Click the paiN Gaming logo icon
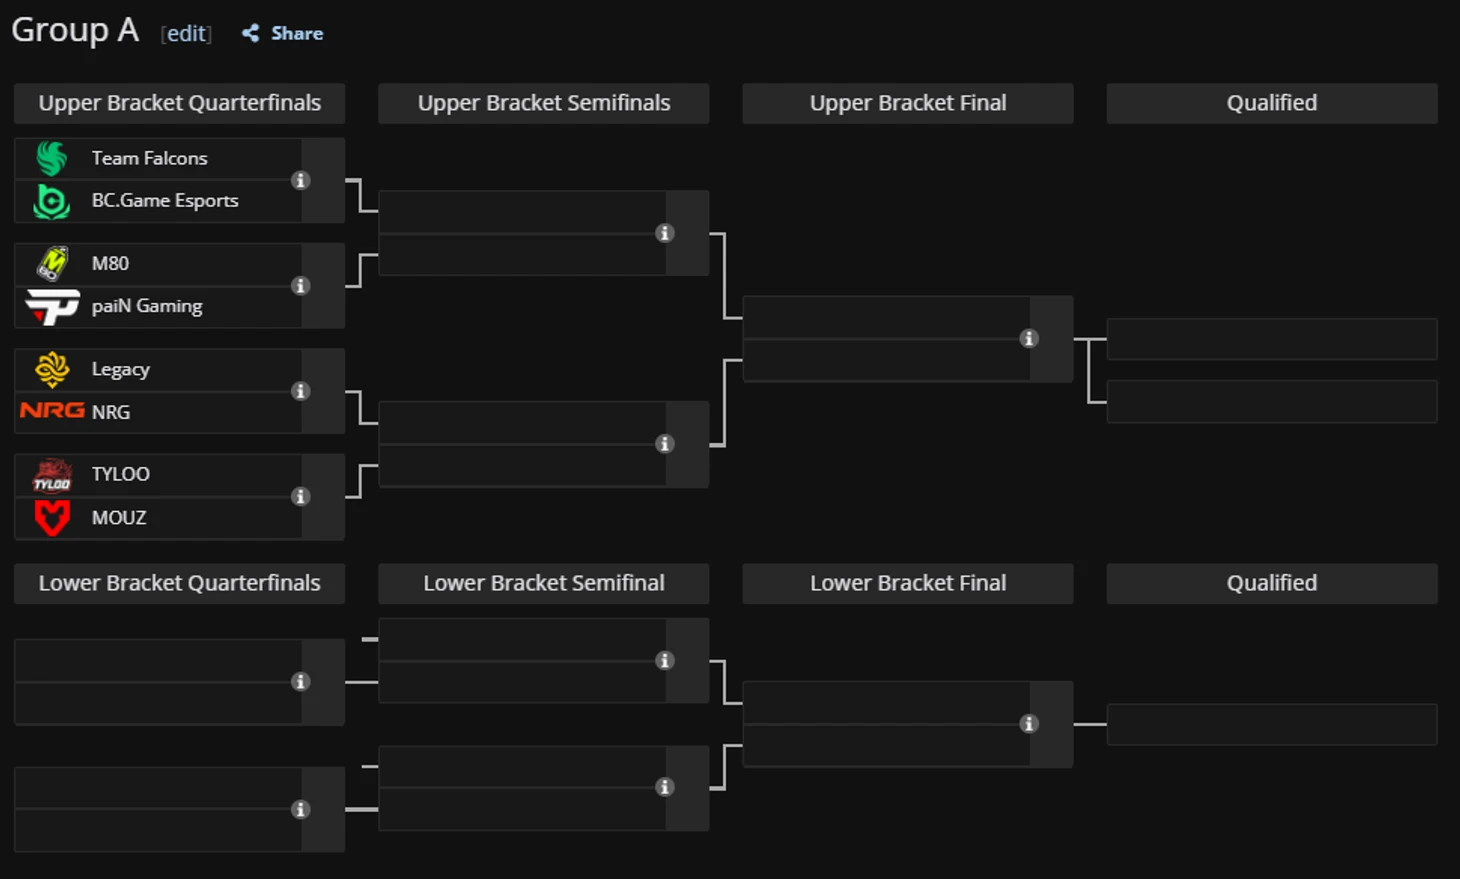The image size is (1460, 879). (52, 307)
